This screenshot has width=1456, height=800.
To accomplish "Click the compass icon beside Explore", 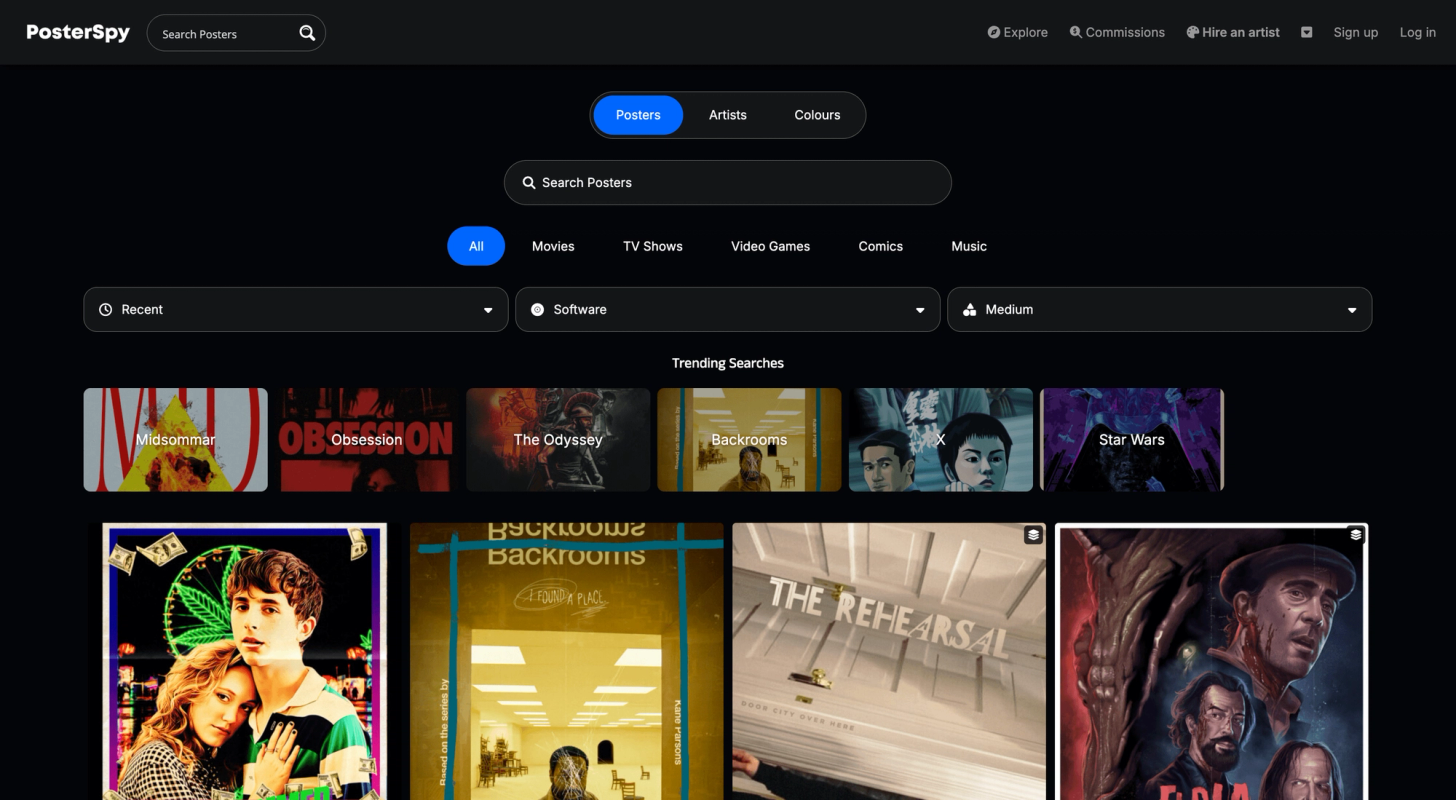I will click(994, 32).
